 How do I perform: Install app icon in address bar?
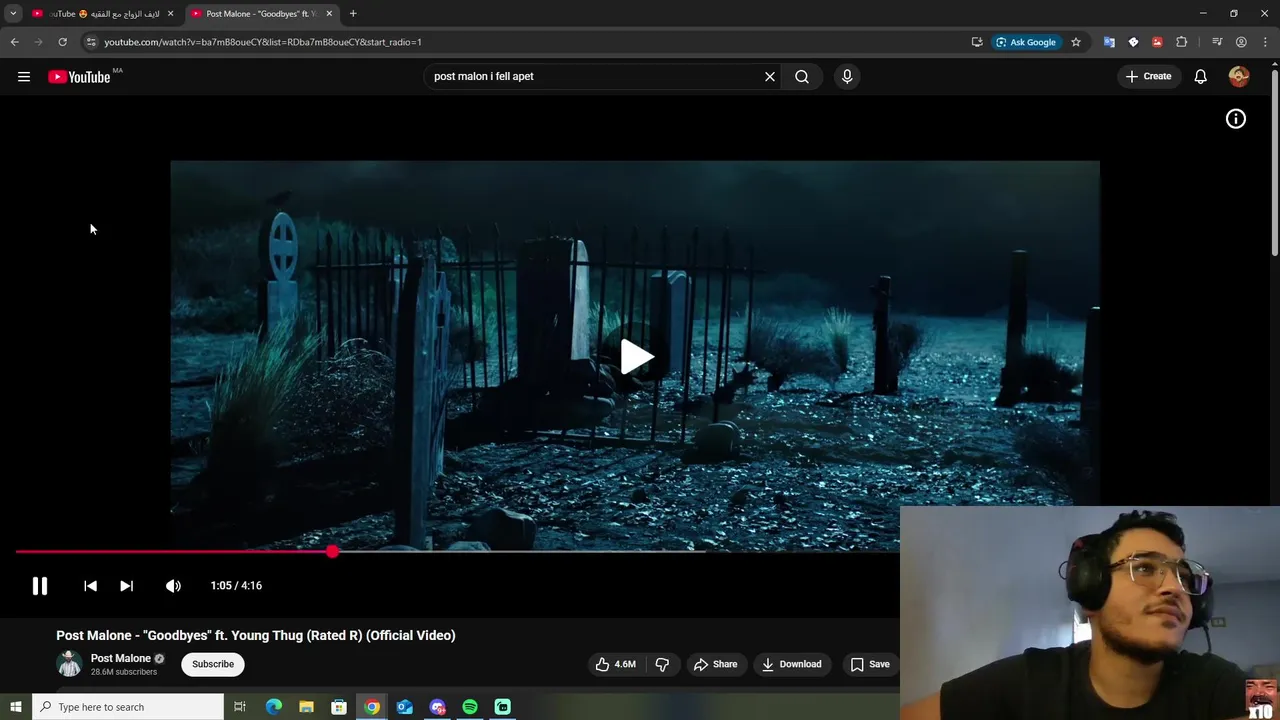coord(977,42)
